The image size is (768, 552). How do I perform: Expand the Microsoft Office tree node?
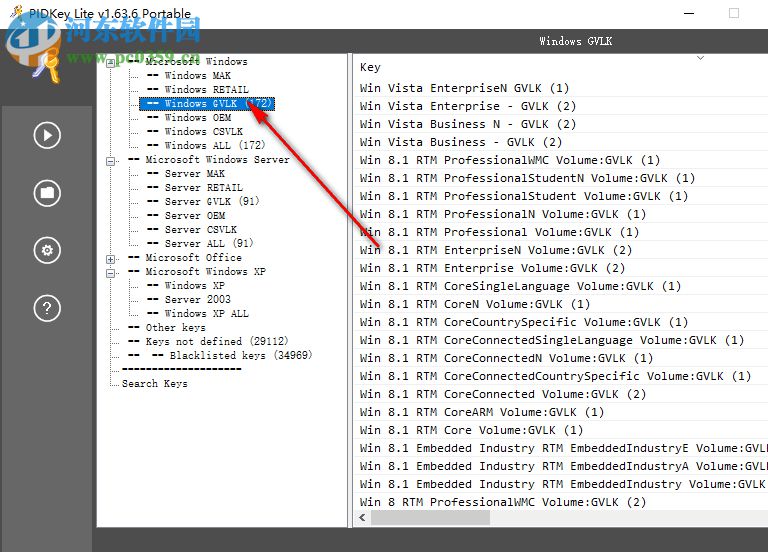tap(111, 259)
